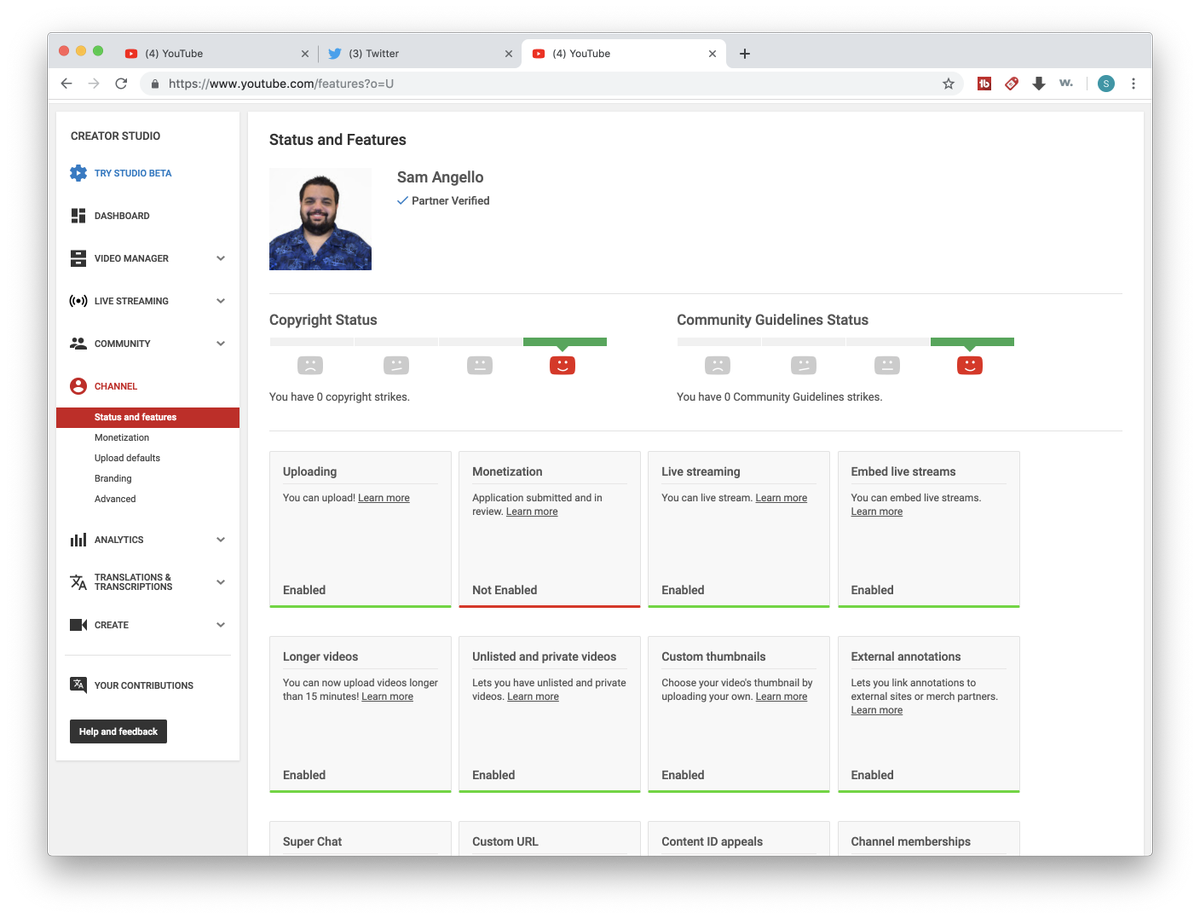The image size is (1200, 919).
Task: Click the Channel memberships card heading
Action: [911, 842]
